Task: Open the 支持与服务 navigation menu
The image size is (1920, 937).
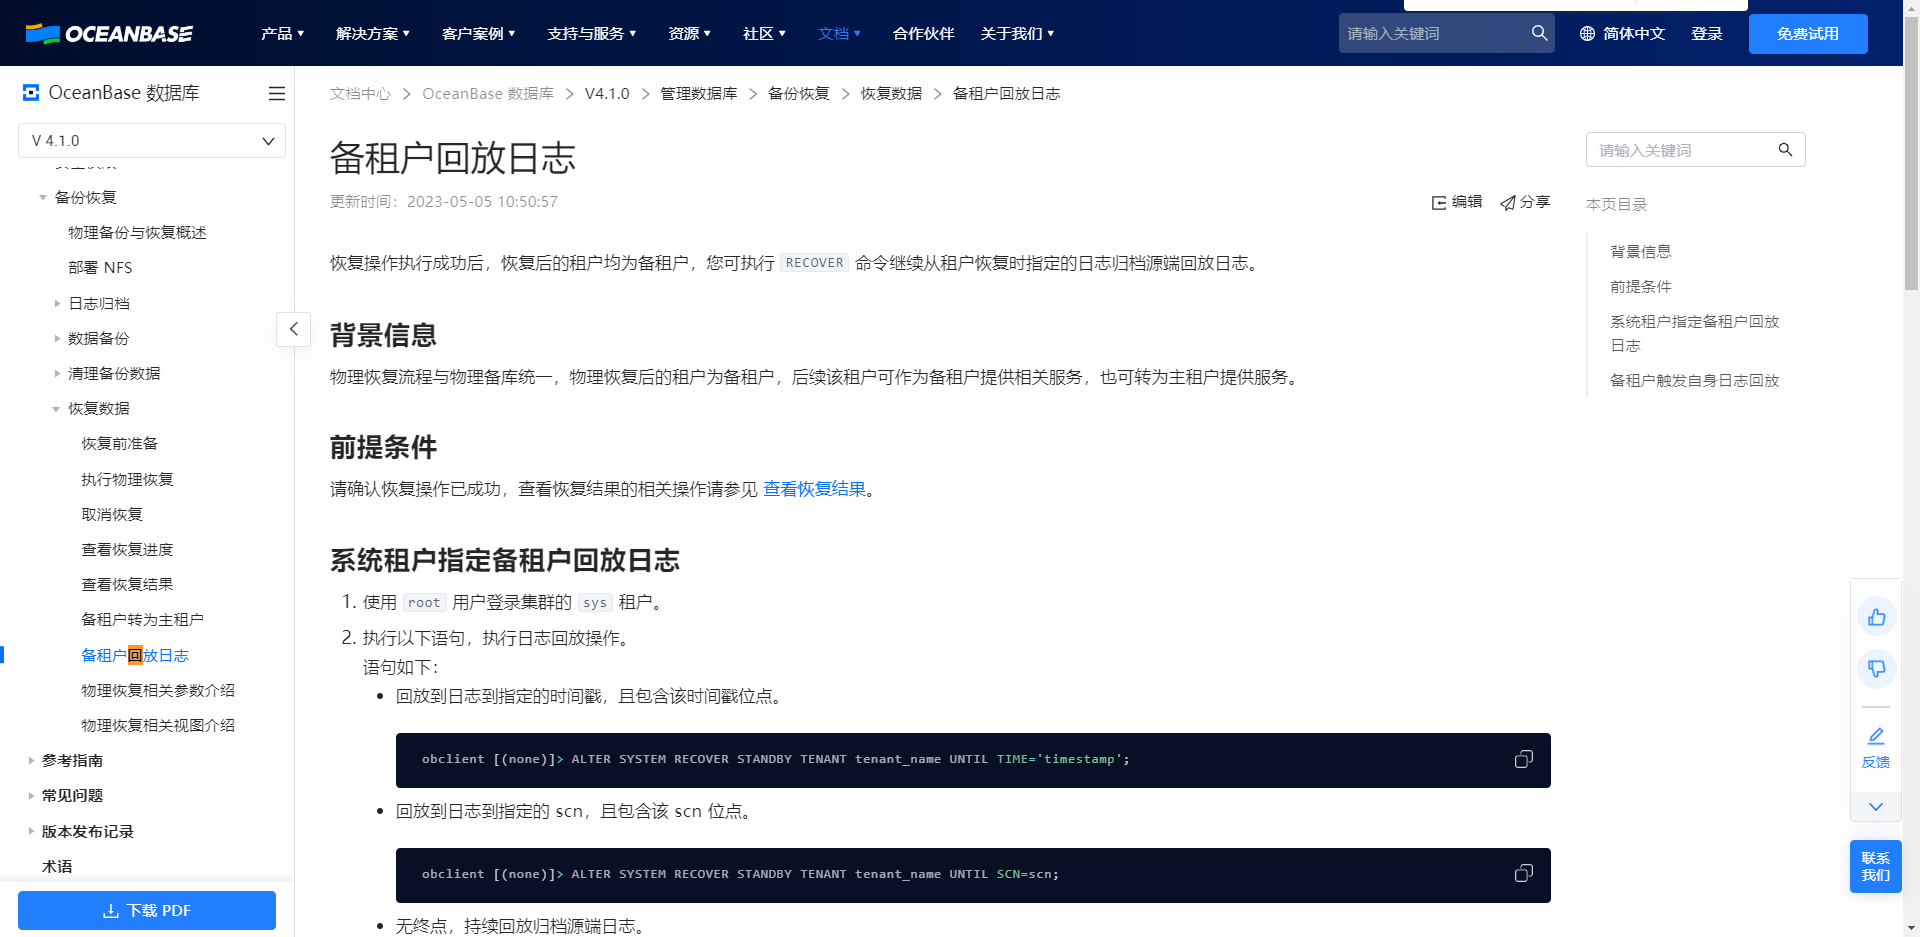Action: click(x=592, y=34)
